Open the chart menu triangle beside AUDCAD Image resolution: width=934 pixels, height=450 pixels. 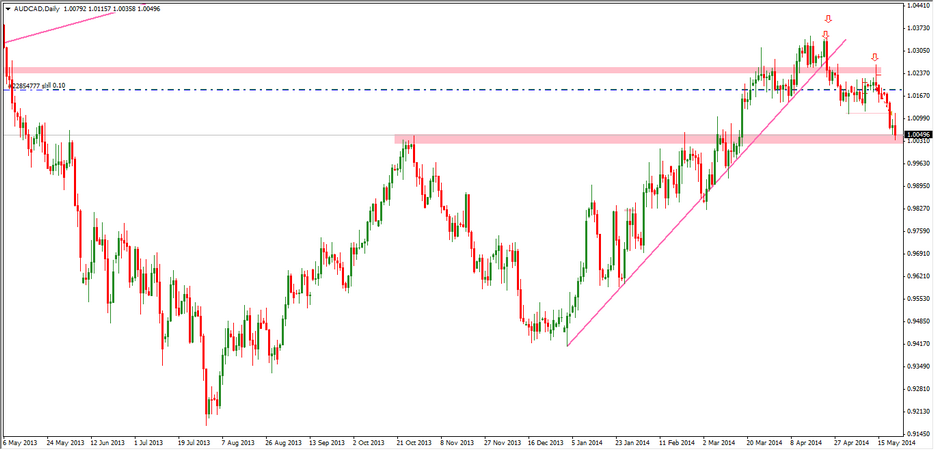click(8, 8)
